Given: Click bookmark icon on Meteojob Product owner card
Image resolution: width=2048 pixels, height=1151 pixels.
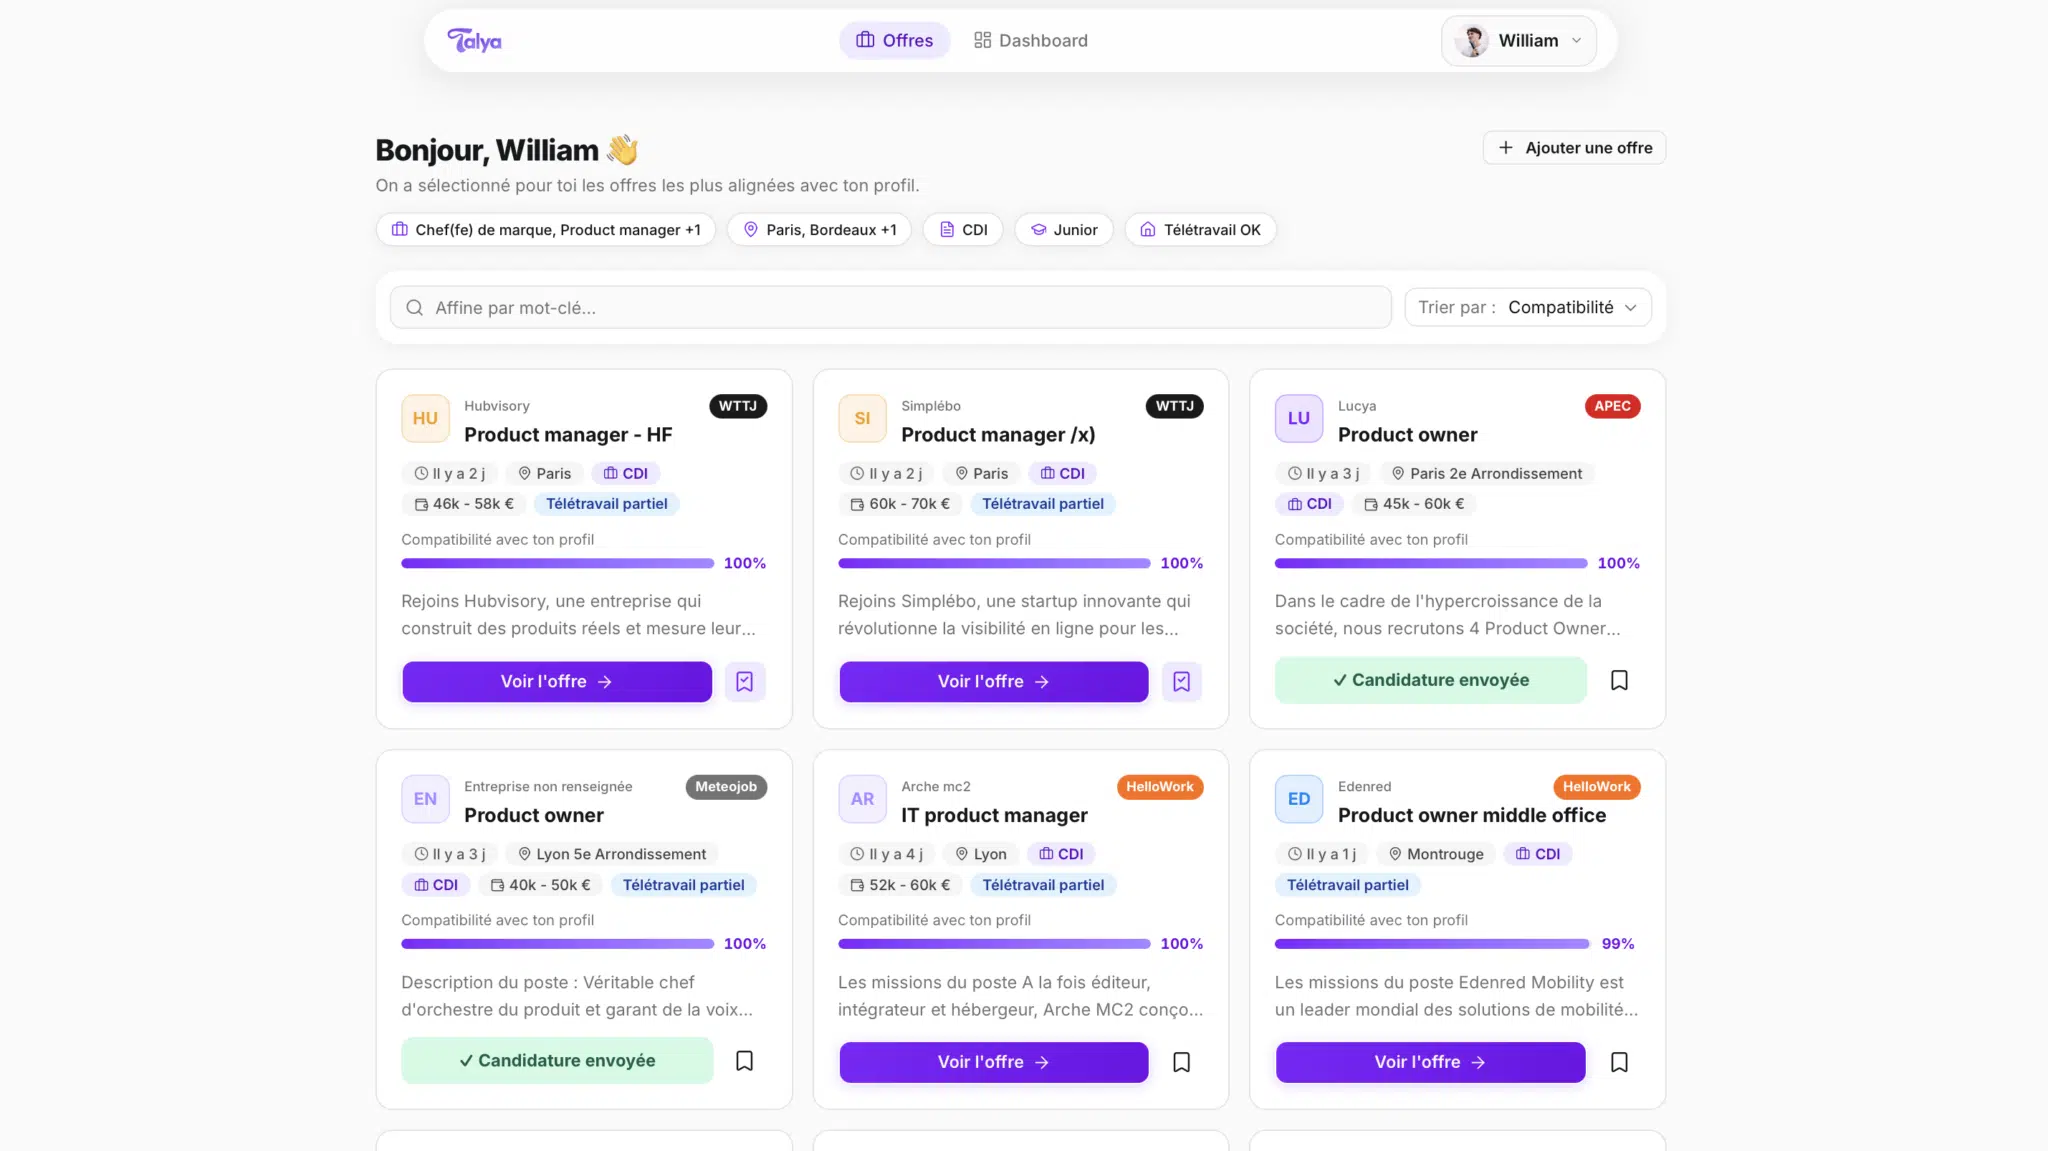Looking at the screenshot, I should point(744,1060).
